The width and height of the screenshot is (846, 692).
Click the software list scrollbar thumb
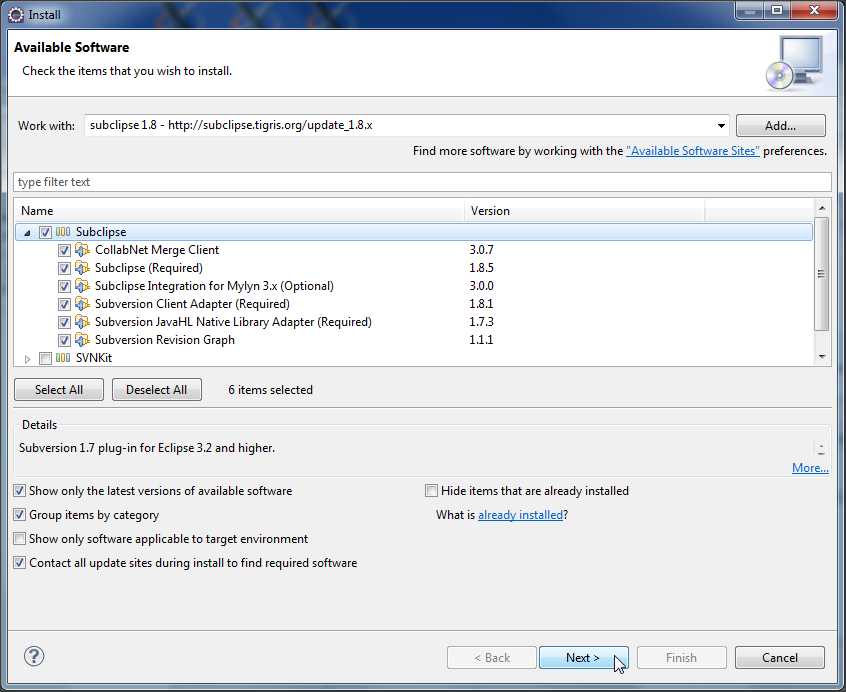tap(821, 273)
